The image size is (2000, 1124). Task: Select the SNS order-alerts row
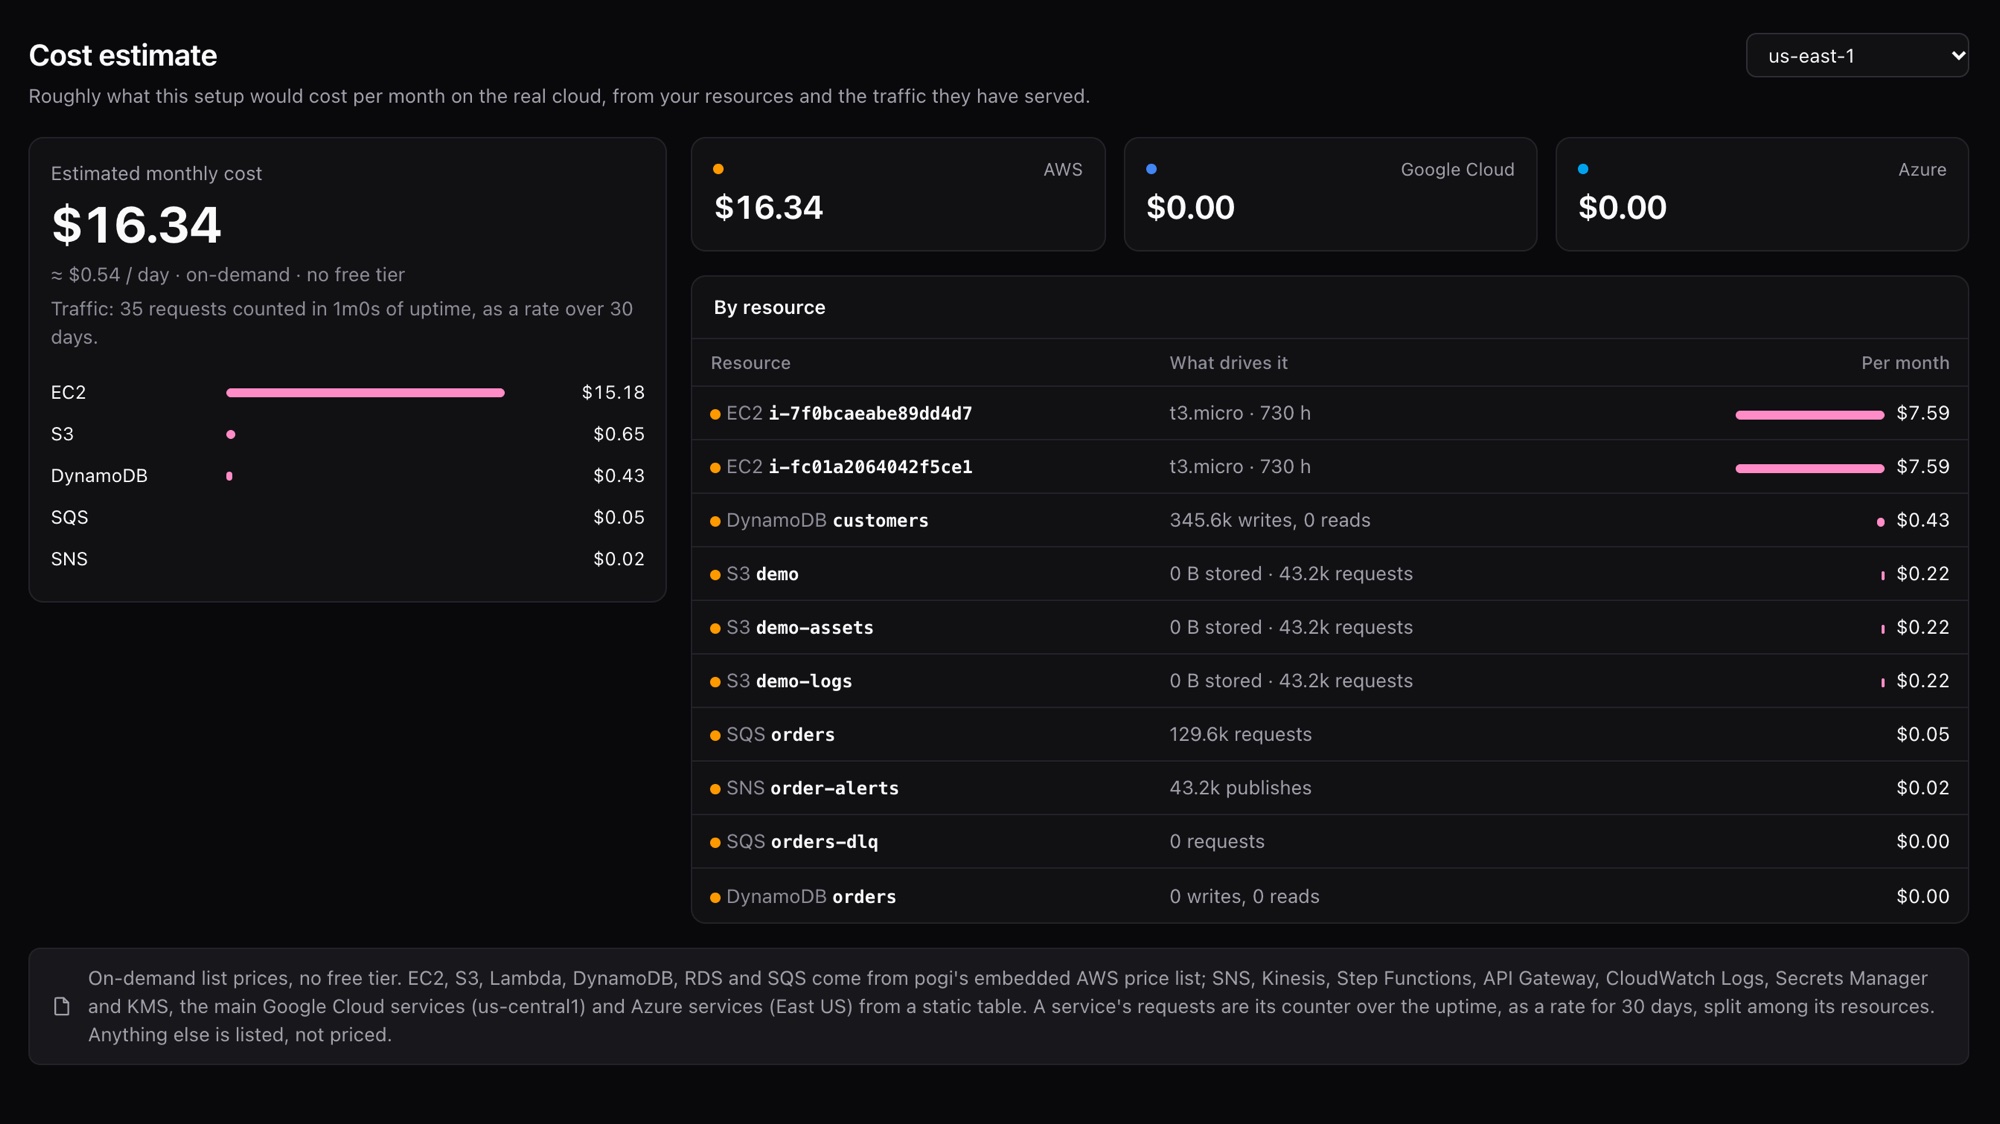(1330, 788)
